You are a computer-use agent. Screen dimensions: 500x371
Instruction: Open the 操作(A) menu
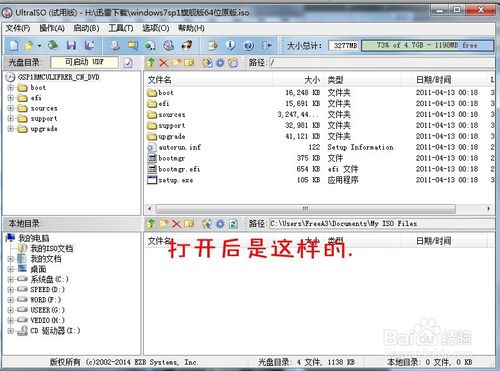[52, 28]
